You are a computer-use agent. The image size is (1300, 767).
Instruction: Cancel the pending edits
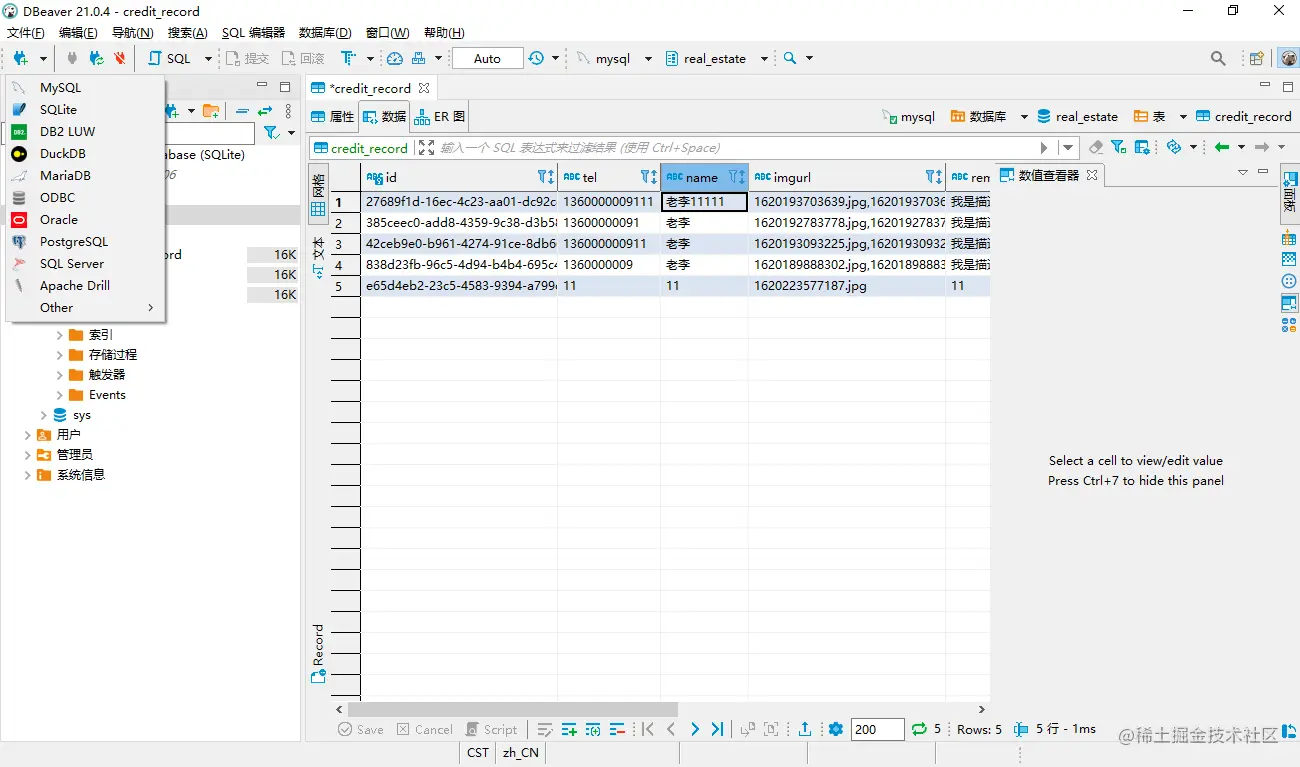pyautogui.click(x=424, y=729)
